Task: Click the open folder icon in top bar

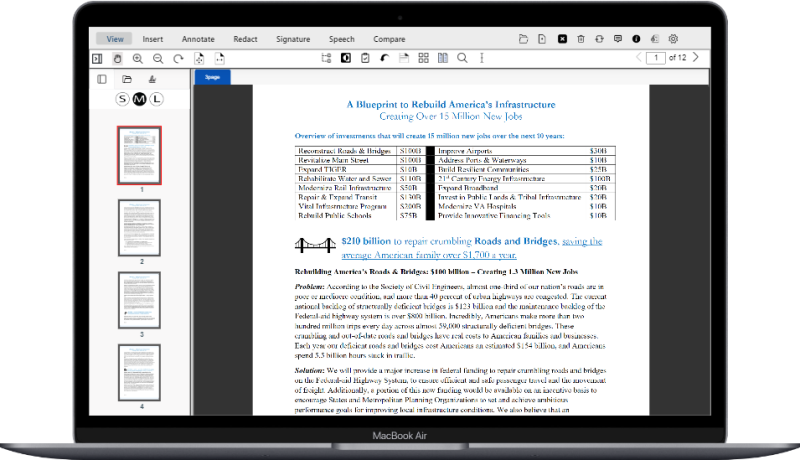Action: tap(524, 39)
